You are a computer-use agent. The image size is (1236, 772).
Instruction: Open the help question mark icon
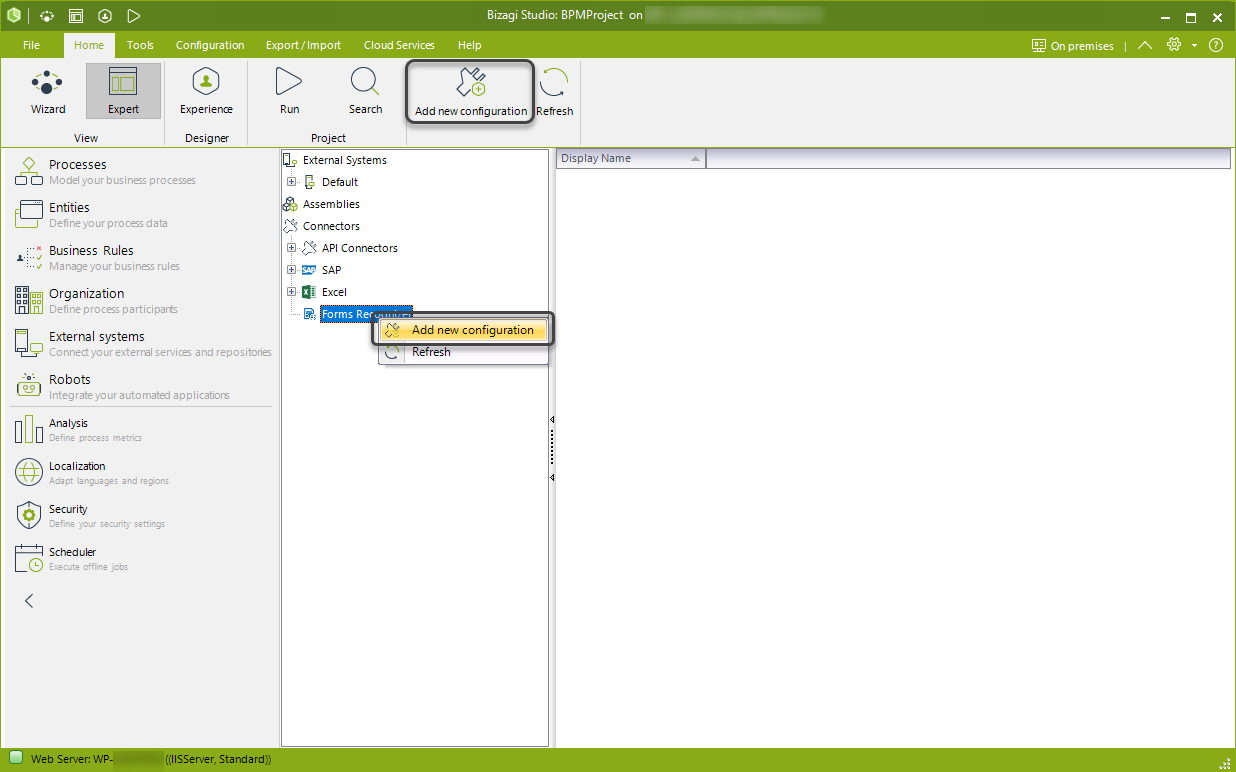1216,45
